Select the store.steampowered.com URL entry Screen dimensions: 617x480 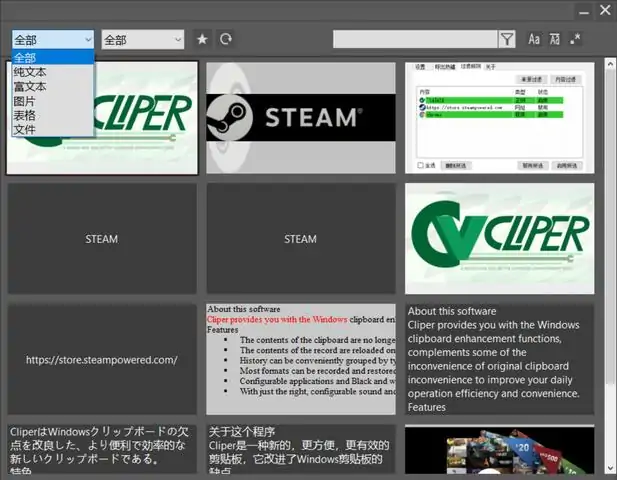pos(102,360)
